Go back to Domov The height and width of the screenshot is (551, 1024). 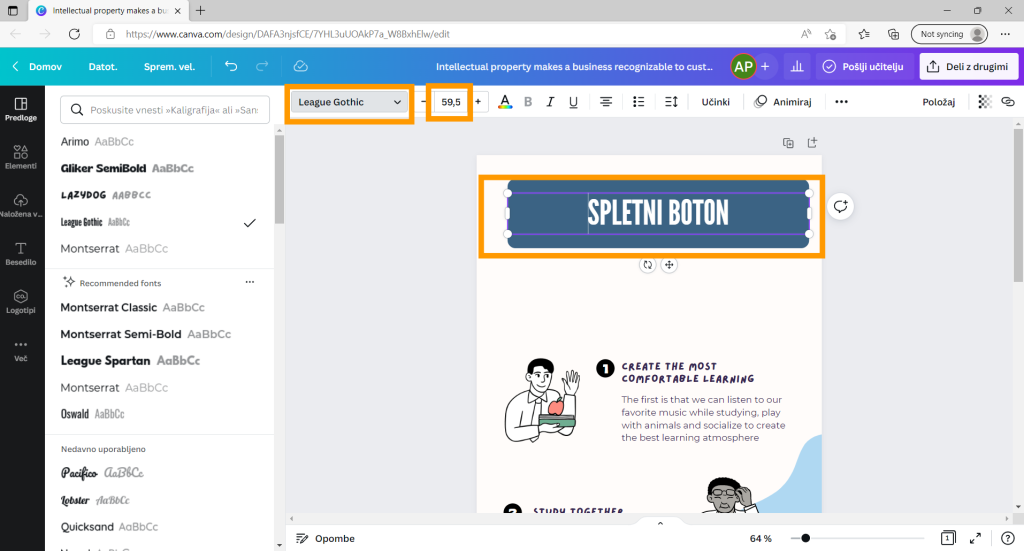[38, 67]
